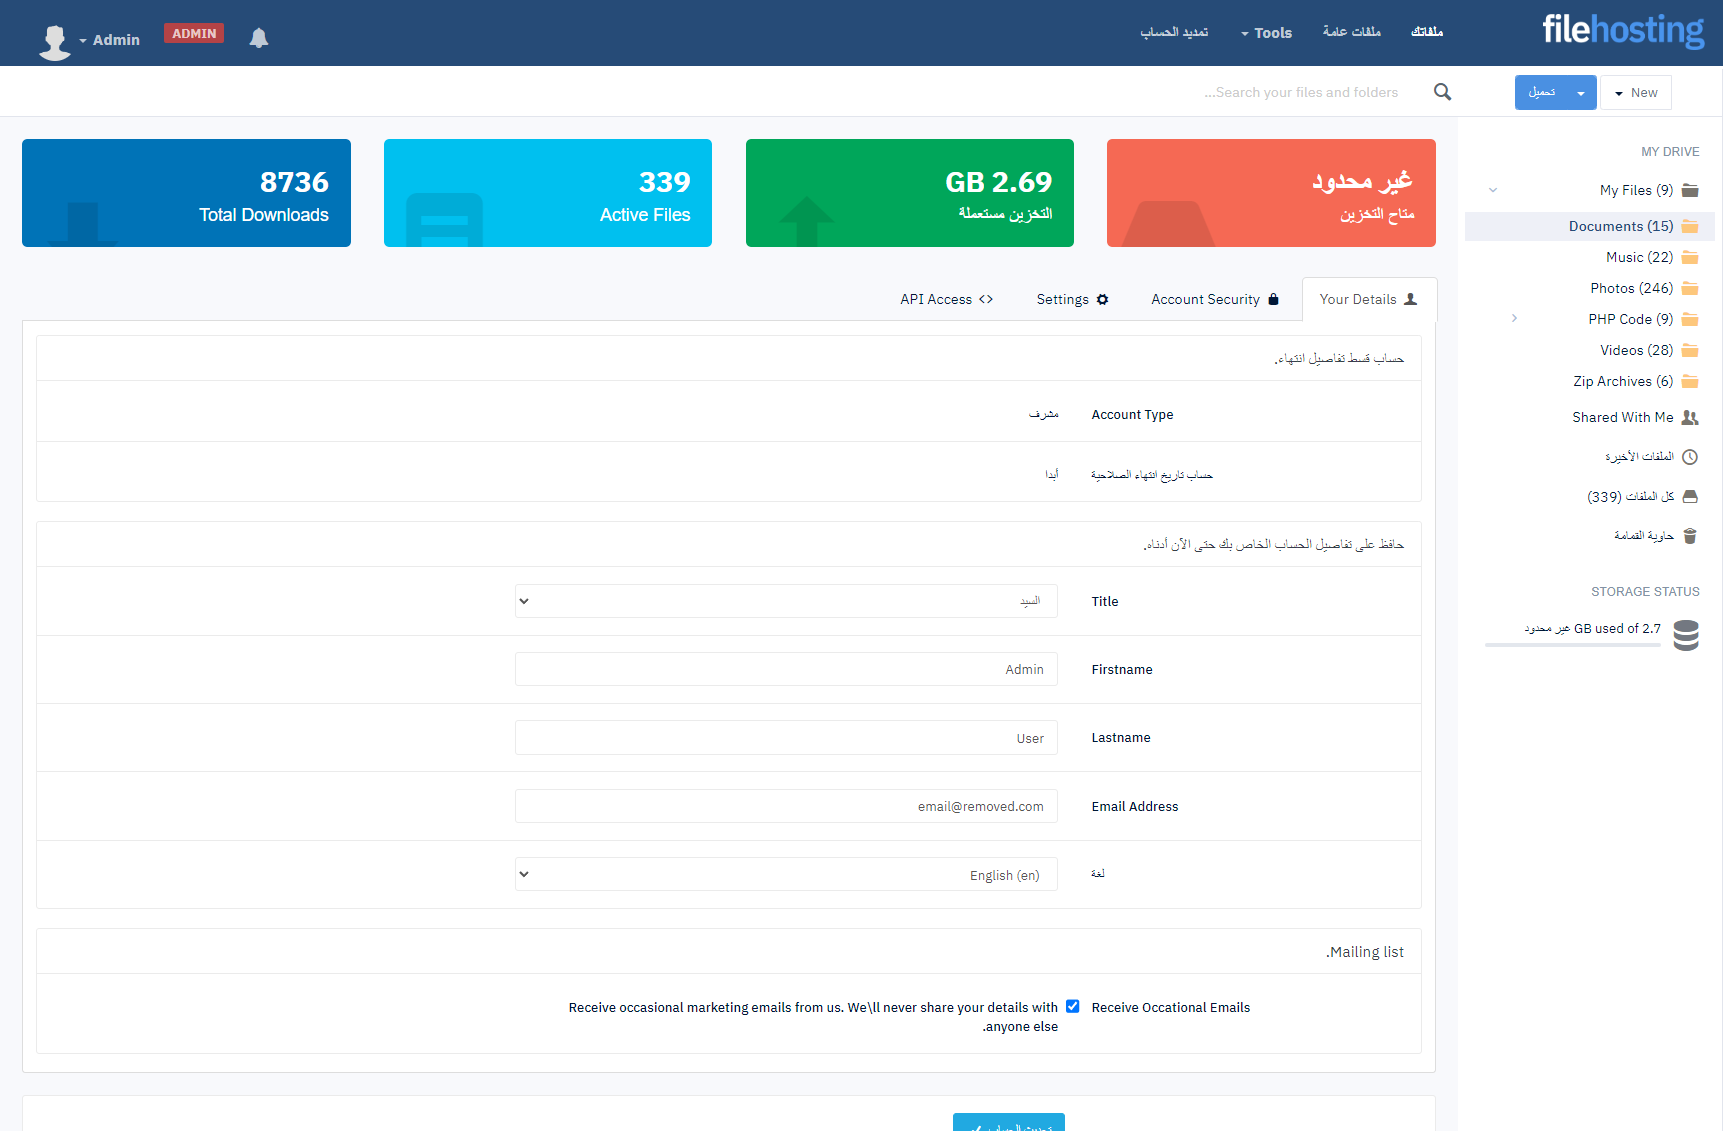
Task: Open Shared With Me people icon
Action: pos(1689,417)
